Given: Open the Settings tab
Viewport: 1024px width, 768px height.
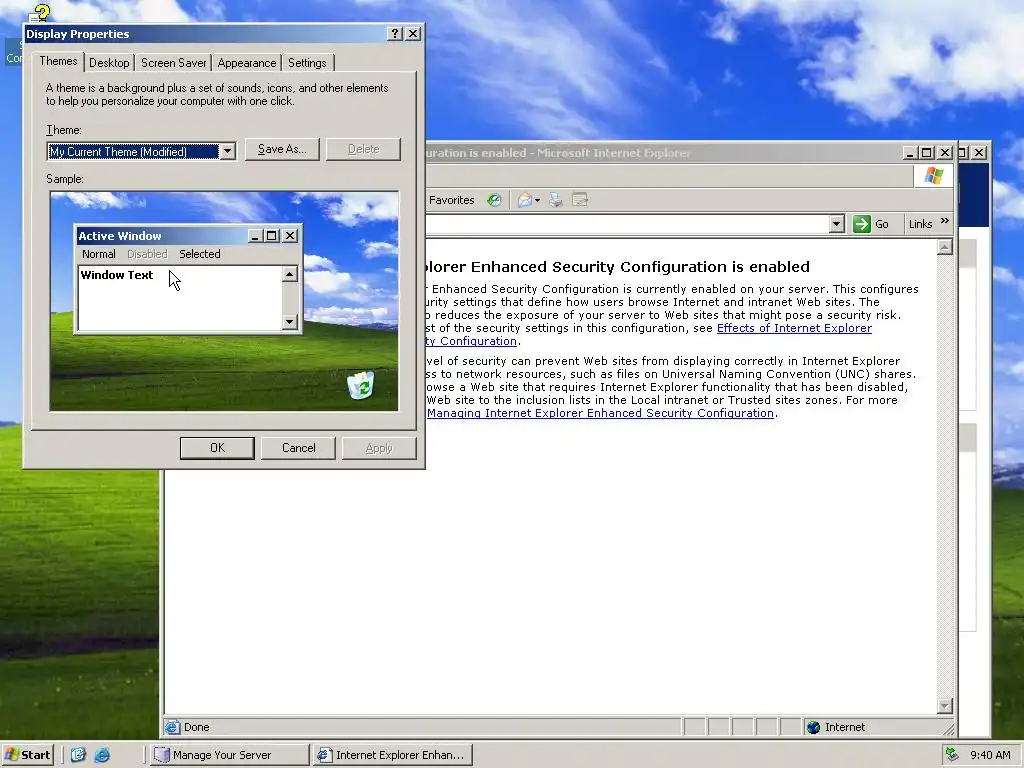Looking at the screenshot, I should tap(307, 63).
